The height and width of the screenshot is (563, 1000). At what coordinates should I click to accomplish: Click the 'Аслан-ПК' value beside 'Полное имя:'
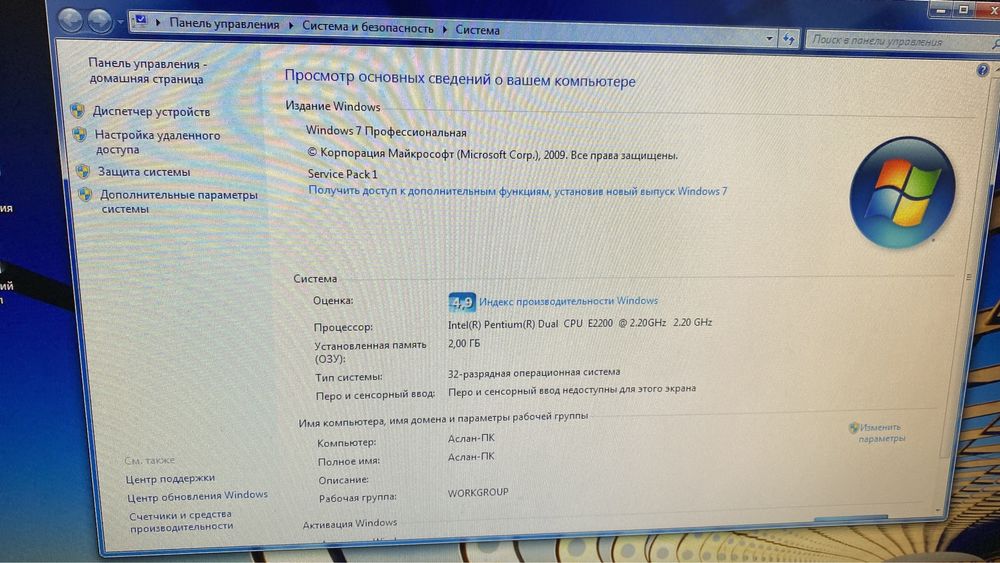(471, 457)
